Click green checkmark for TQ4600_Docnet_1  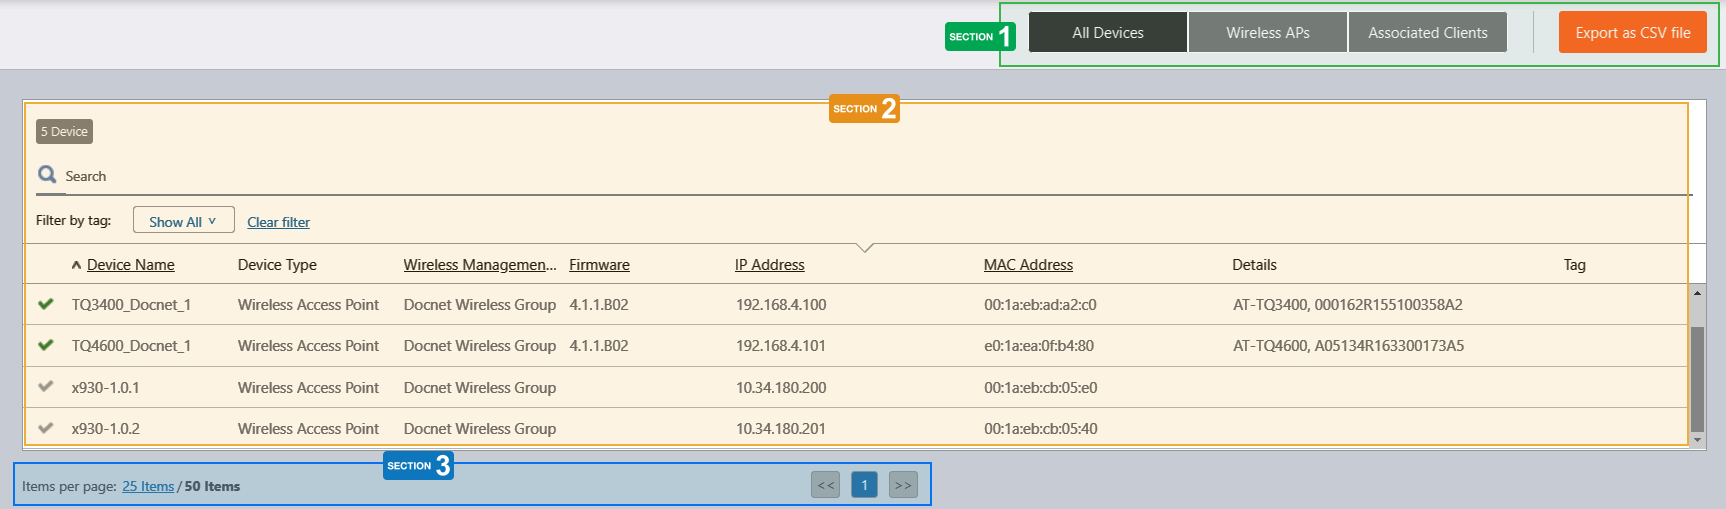[x=46, y=345]
